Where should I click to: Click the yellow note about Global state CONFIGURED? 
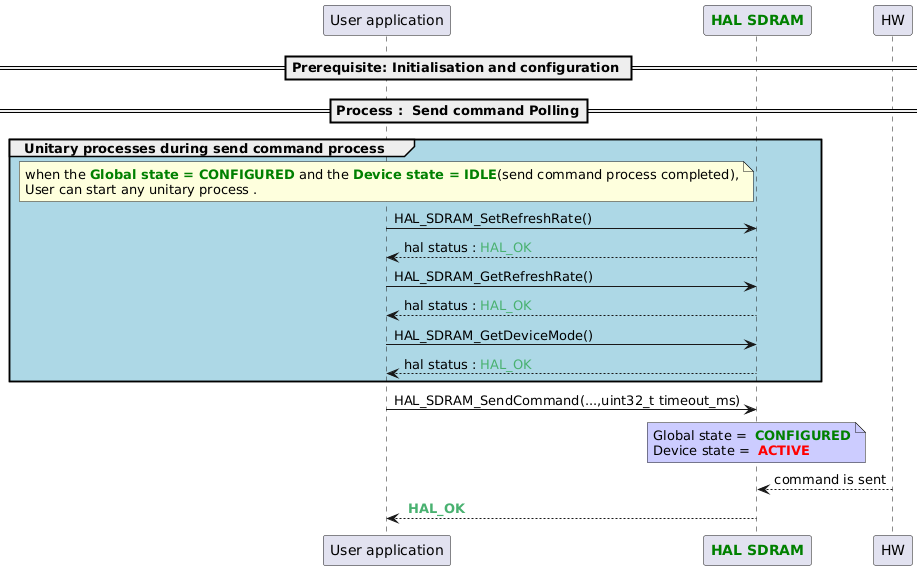click(386, 182)
